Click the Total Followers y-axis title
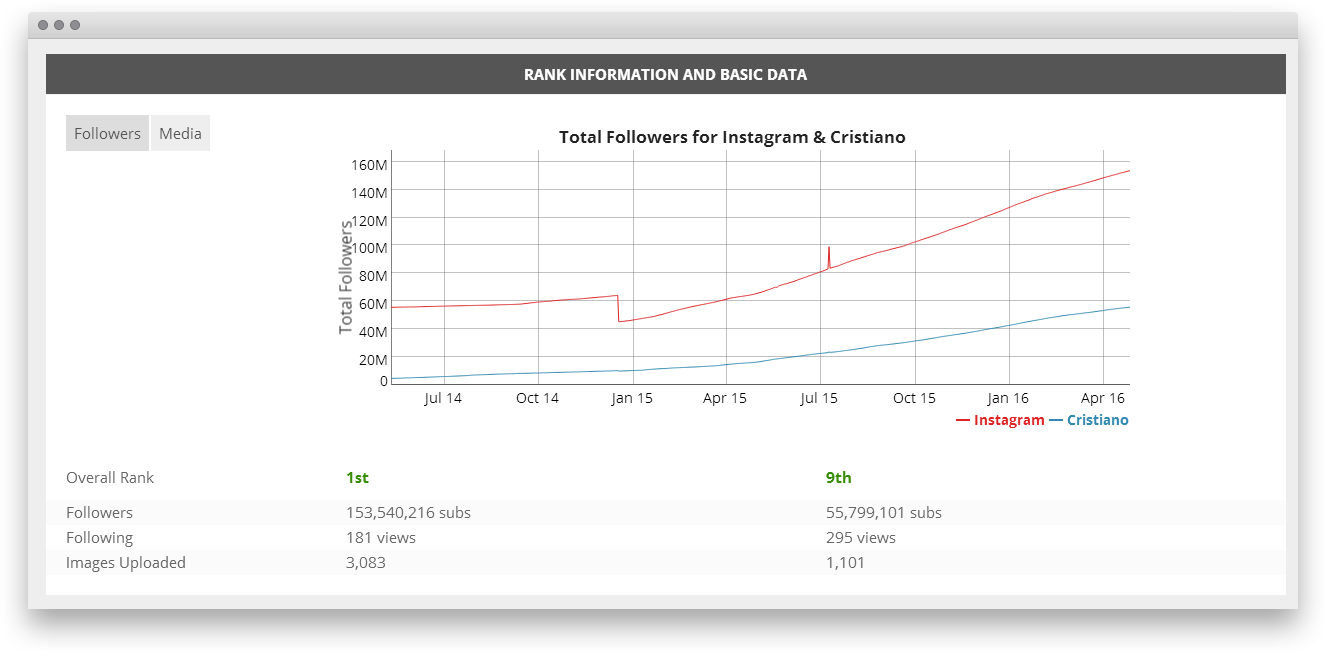The width and height of the screenshot is (1326, 653). pos(346,277)
